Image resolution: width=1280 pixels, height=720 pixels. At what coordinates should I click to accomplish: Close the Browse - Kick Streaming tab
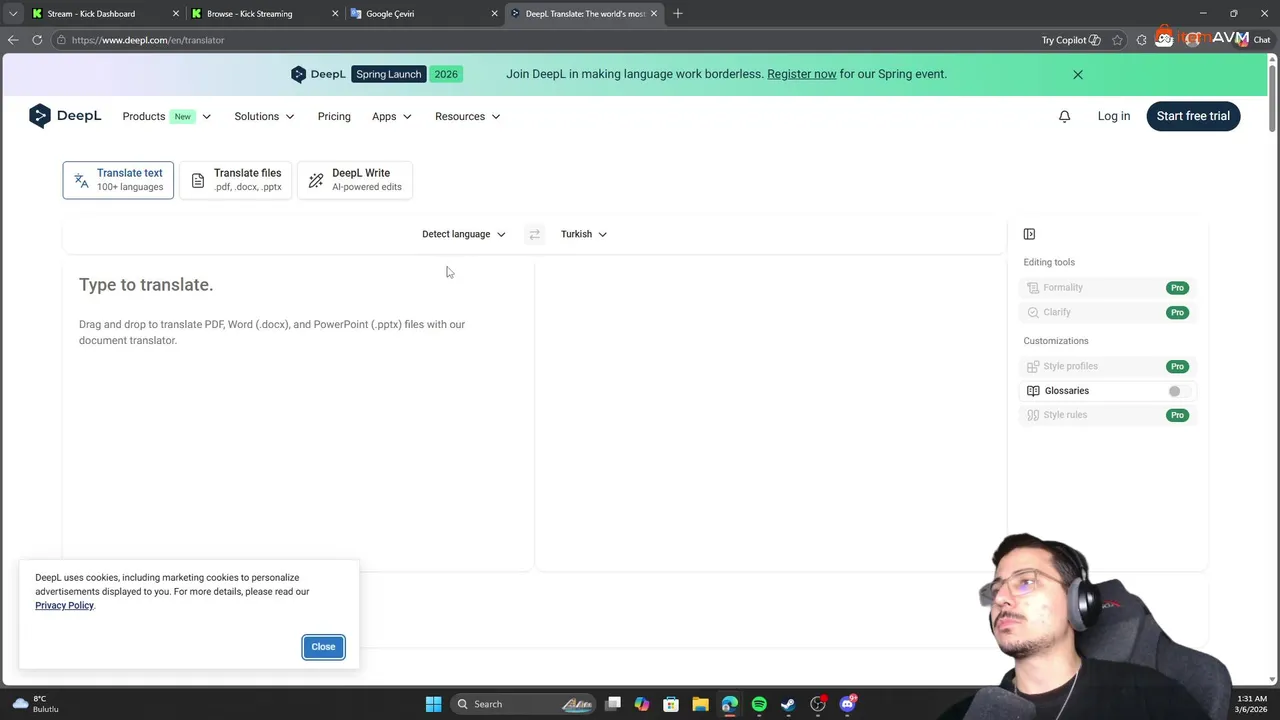pos(335,14)
